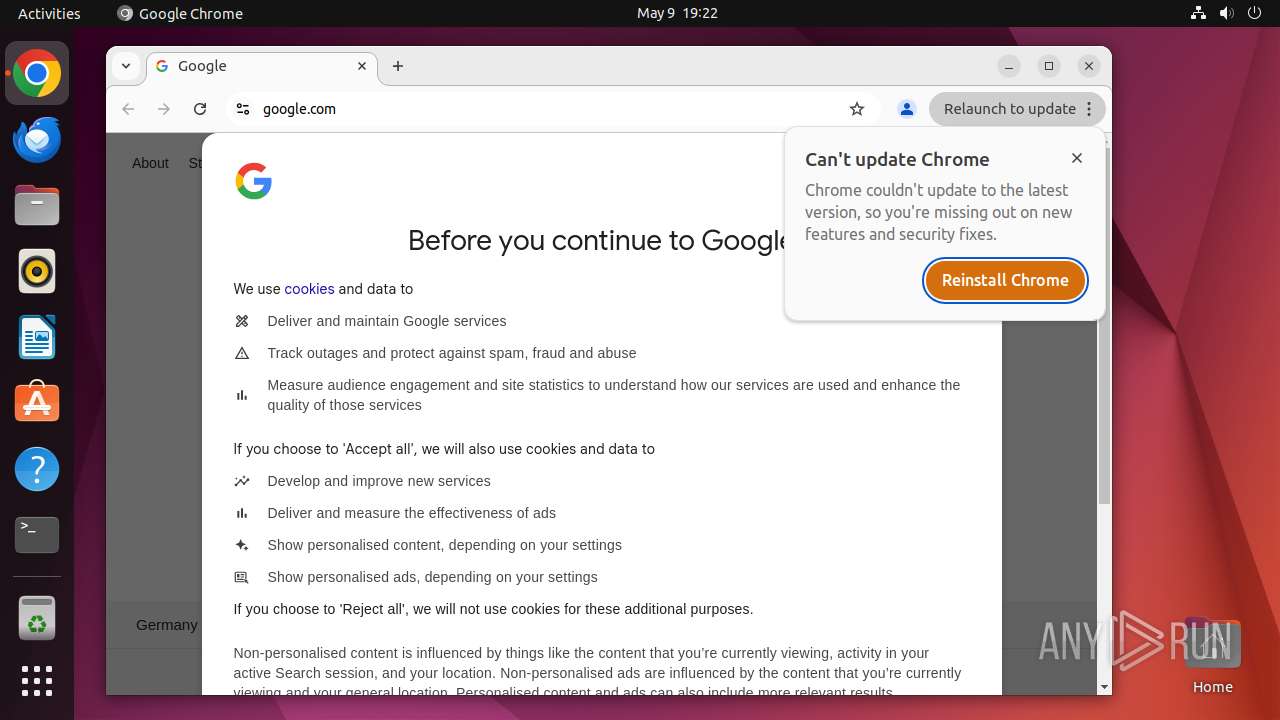Viewport: 1280px width, 720px height.
Task: Open the Home folder desktop icon
Action: [x=1212, y=656]
